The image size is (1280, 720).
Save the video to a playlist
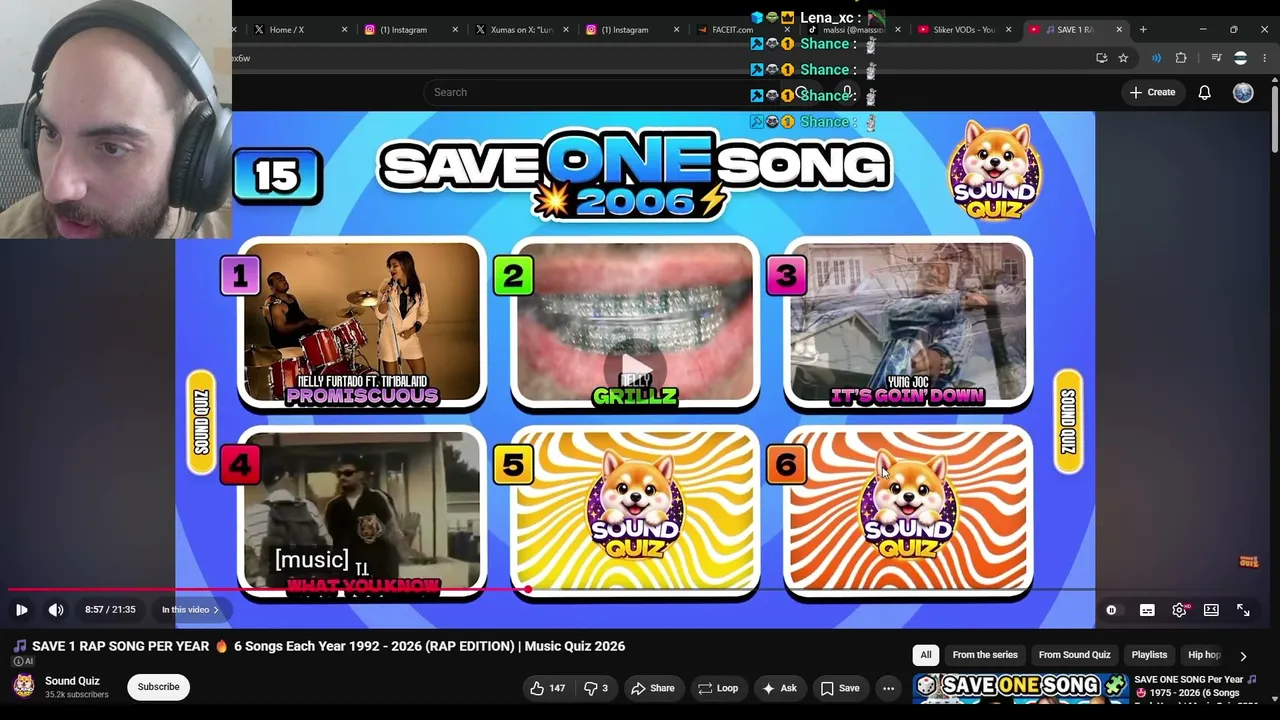[x=840, y=688]
